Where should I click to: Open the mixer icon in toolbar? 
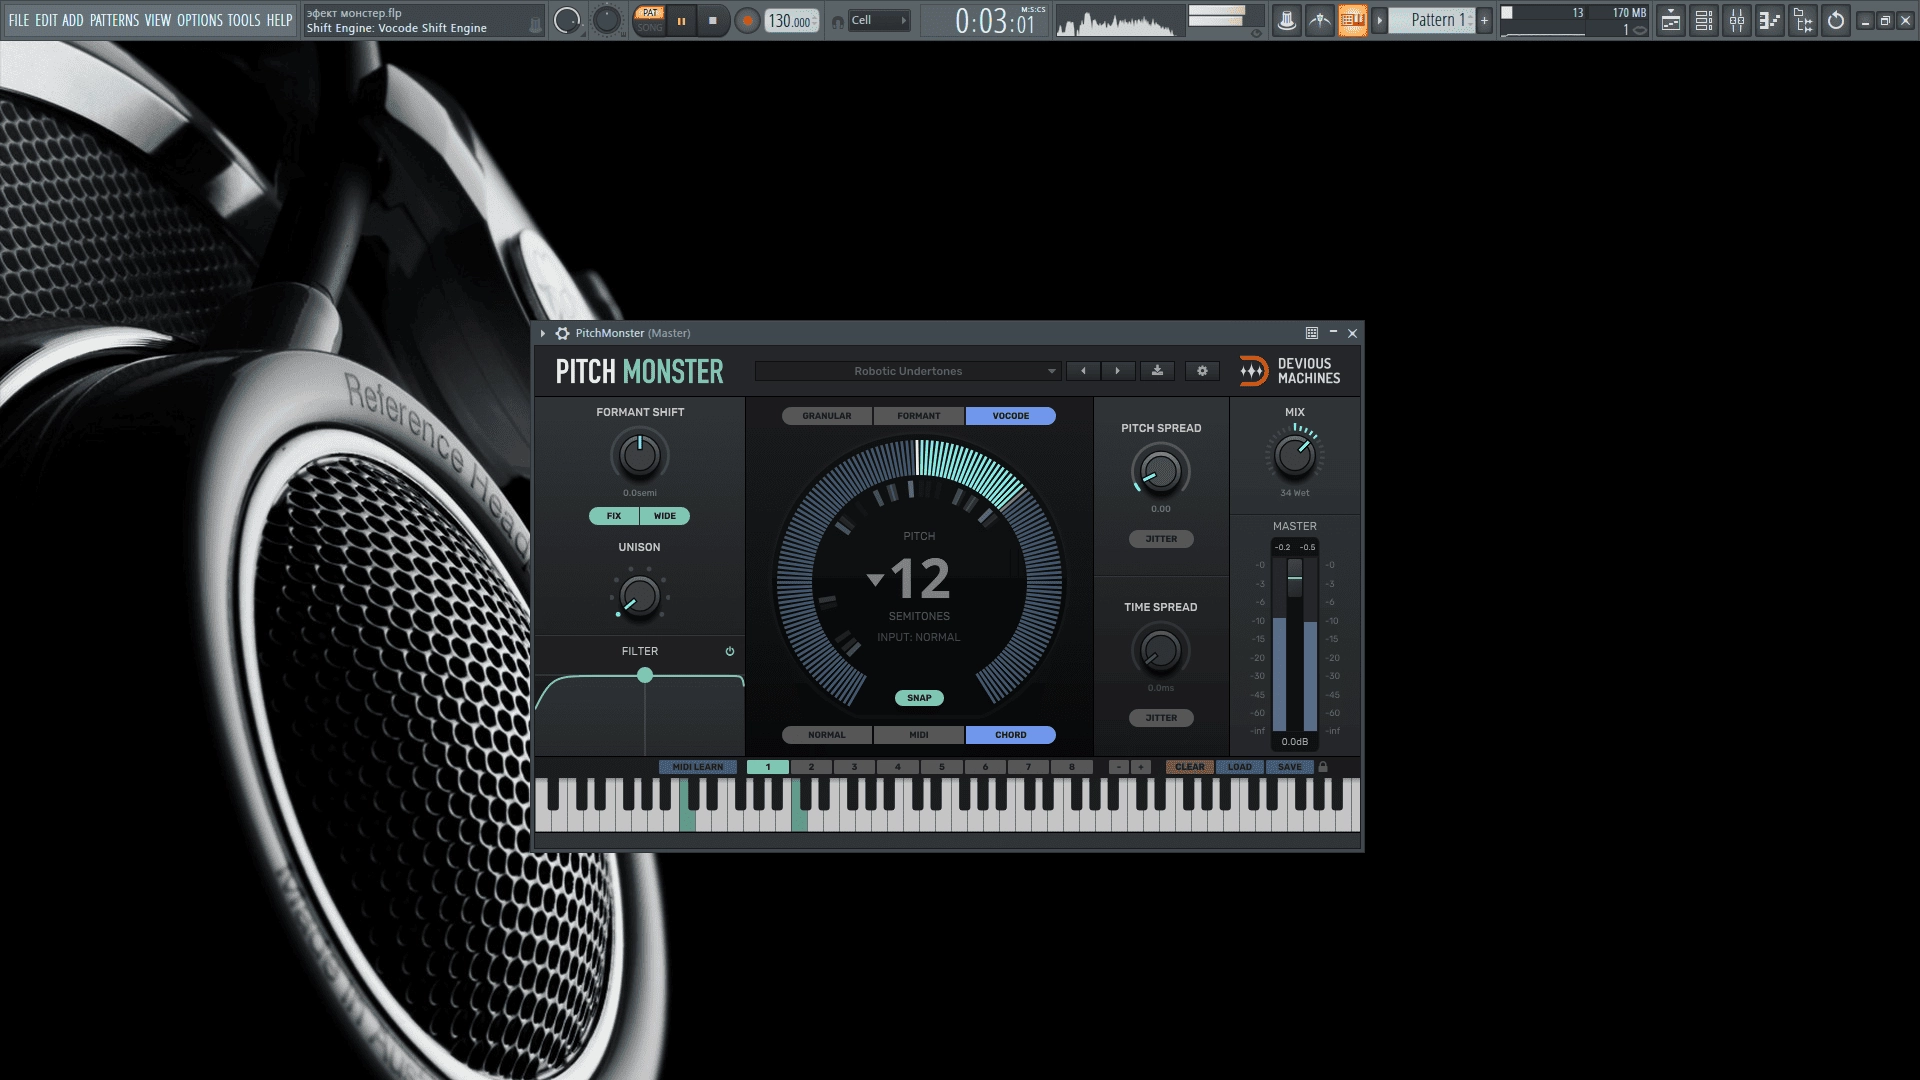pyautogui.click(x=1737, y=20)
